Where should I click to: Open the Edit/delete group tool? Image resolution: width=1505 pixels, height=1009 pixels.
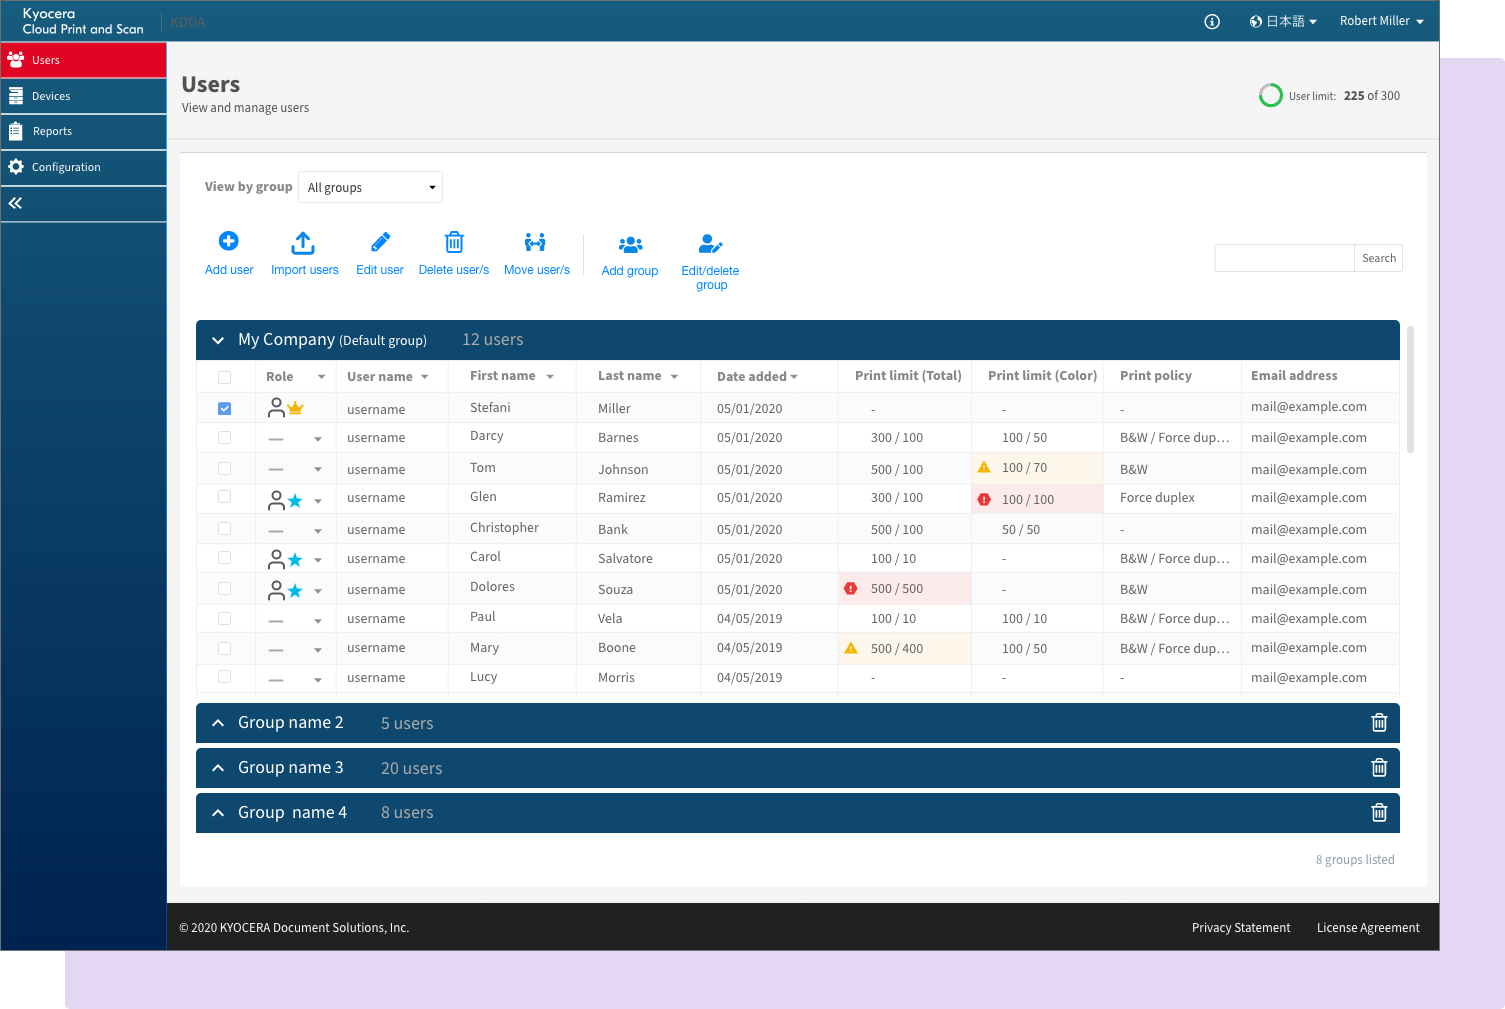[710, 243]
